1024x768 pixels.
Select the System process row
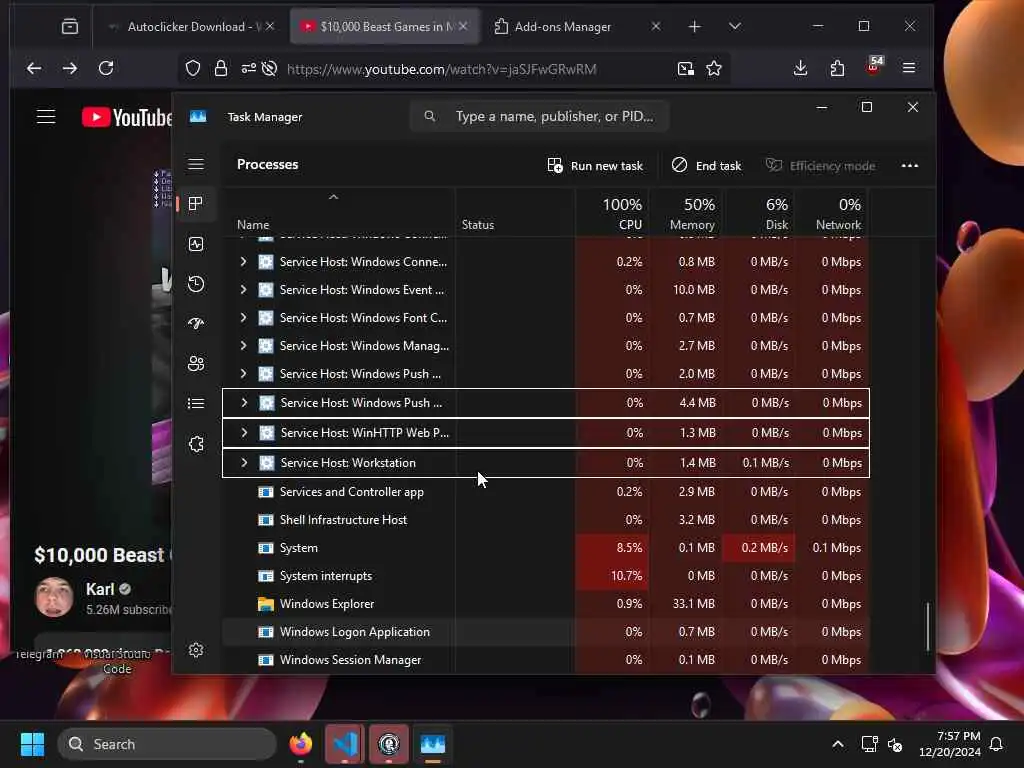click(x=545, y=548)
